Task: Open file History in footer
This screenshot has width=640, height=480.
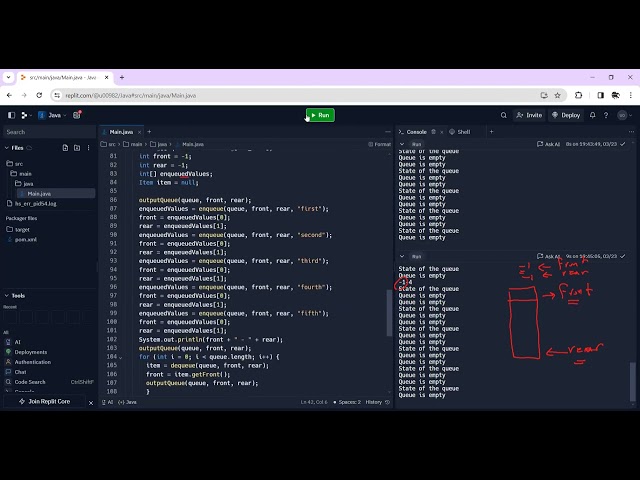Action: tap(378, 402)
